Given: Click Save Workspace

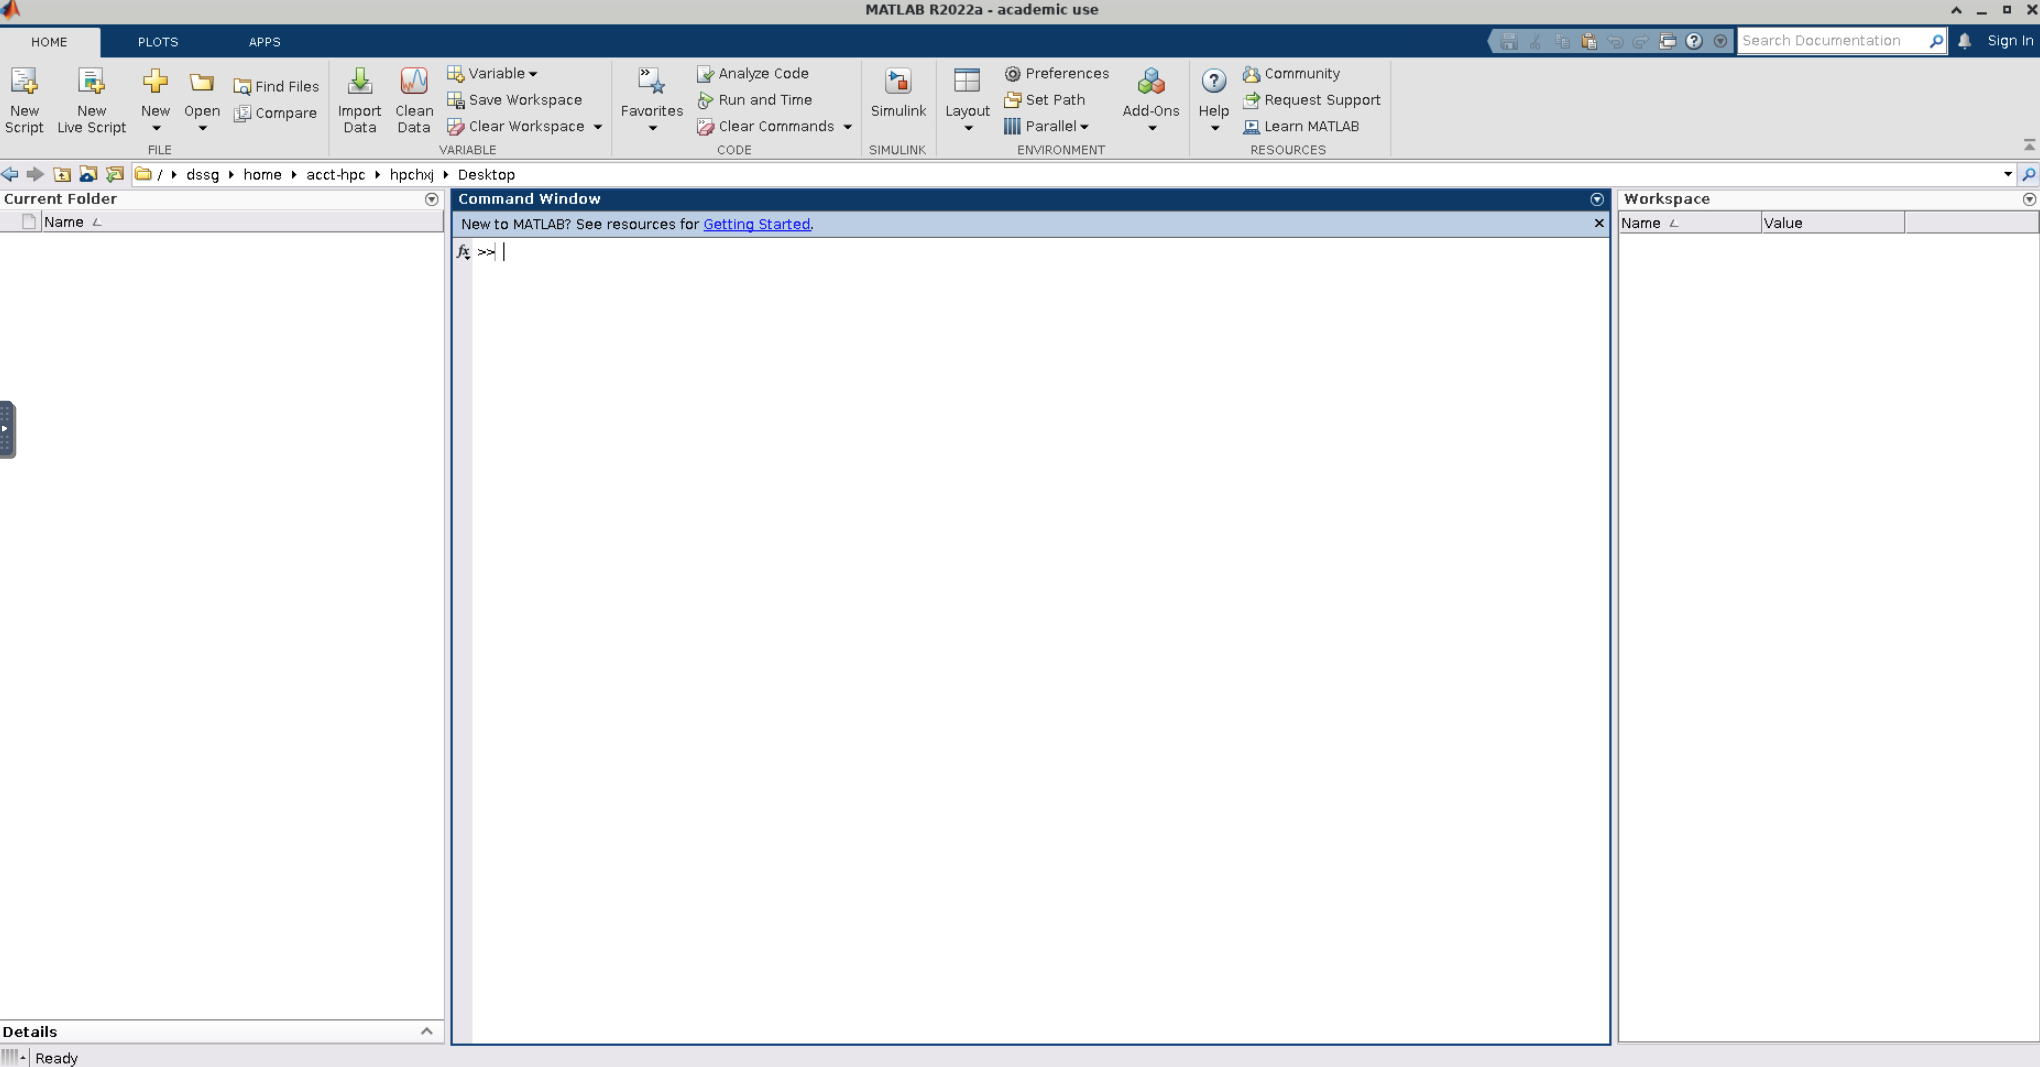Looking at the screenshot, I should point(515,100).
